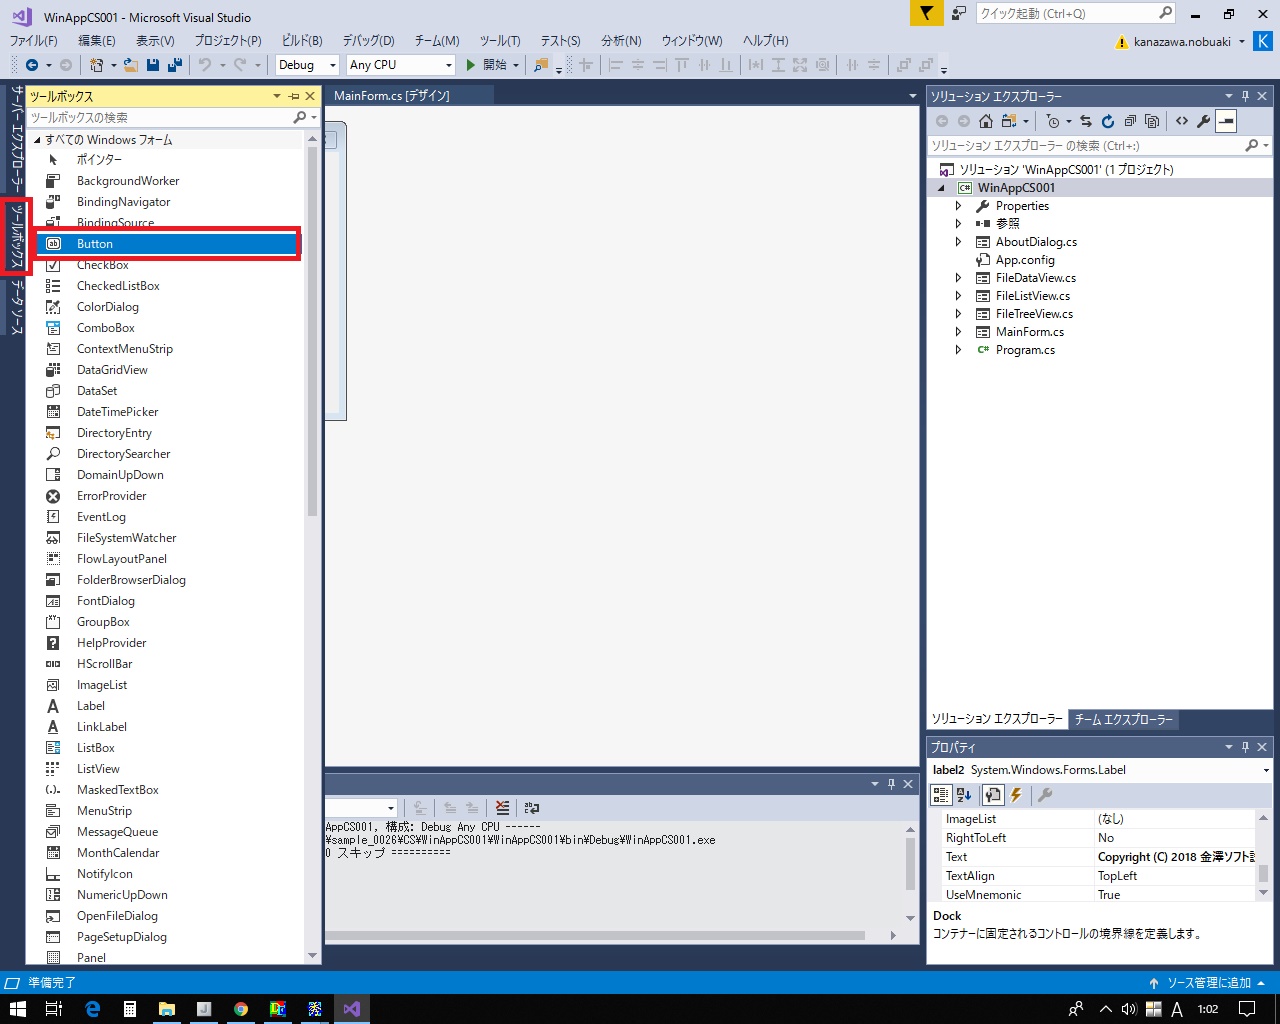Viewport: 1280px width, 1024px height.
Task: Expand the MainForm.cs tree node
Action: [958, 332]
